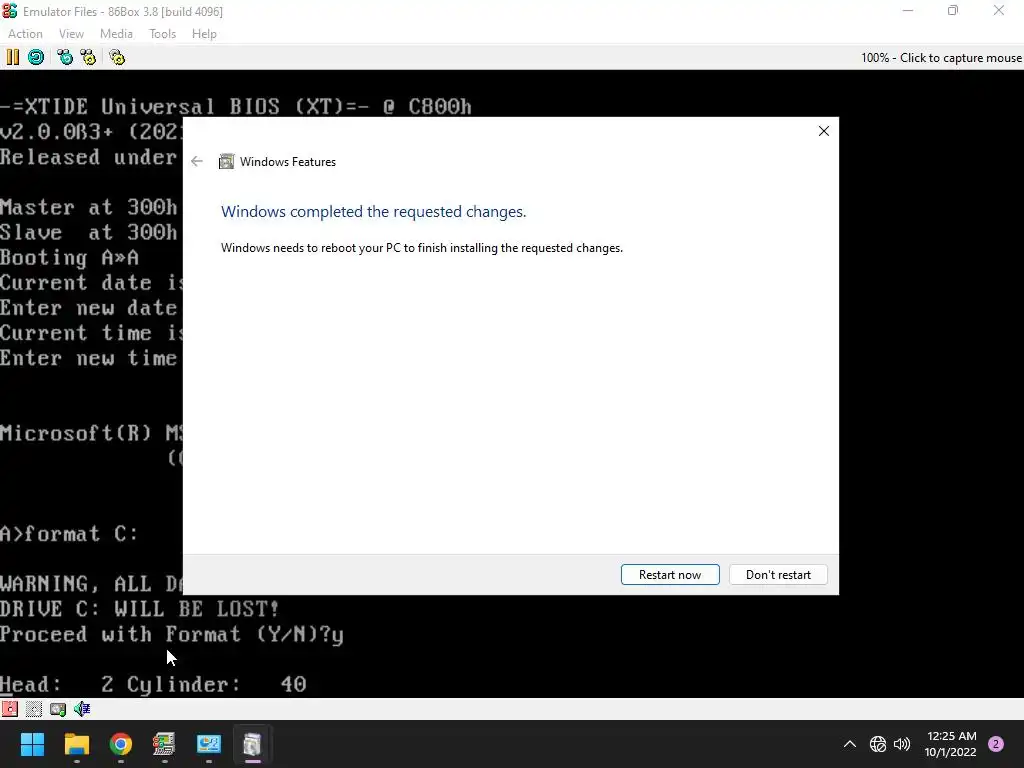Go back with the dialog's left arrow

coord(197,161)
